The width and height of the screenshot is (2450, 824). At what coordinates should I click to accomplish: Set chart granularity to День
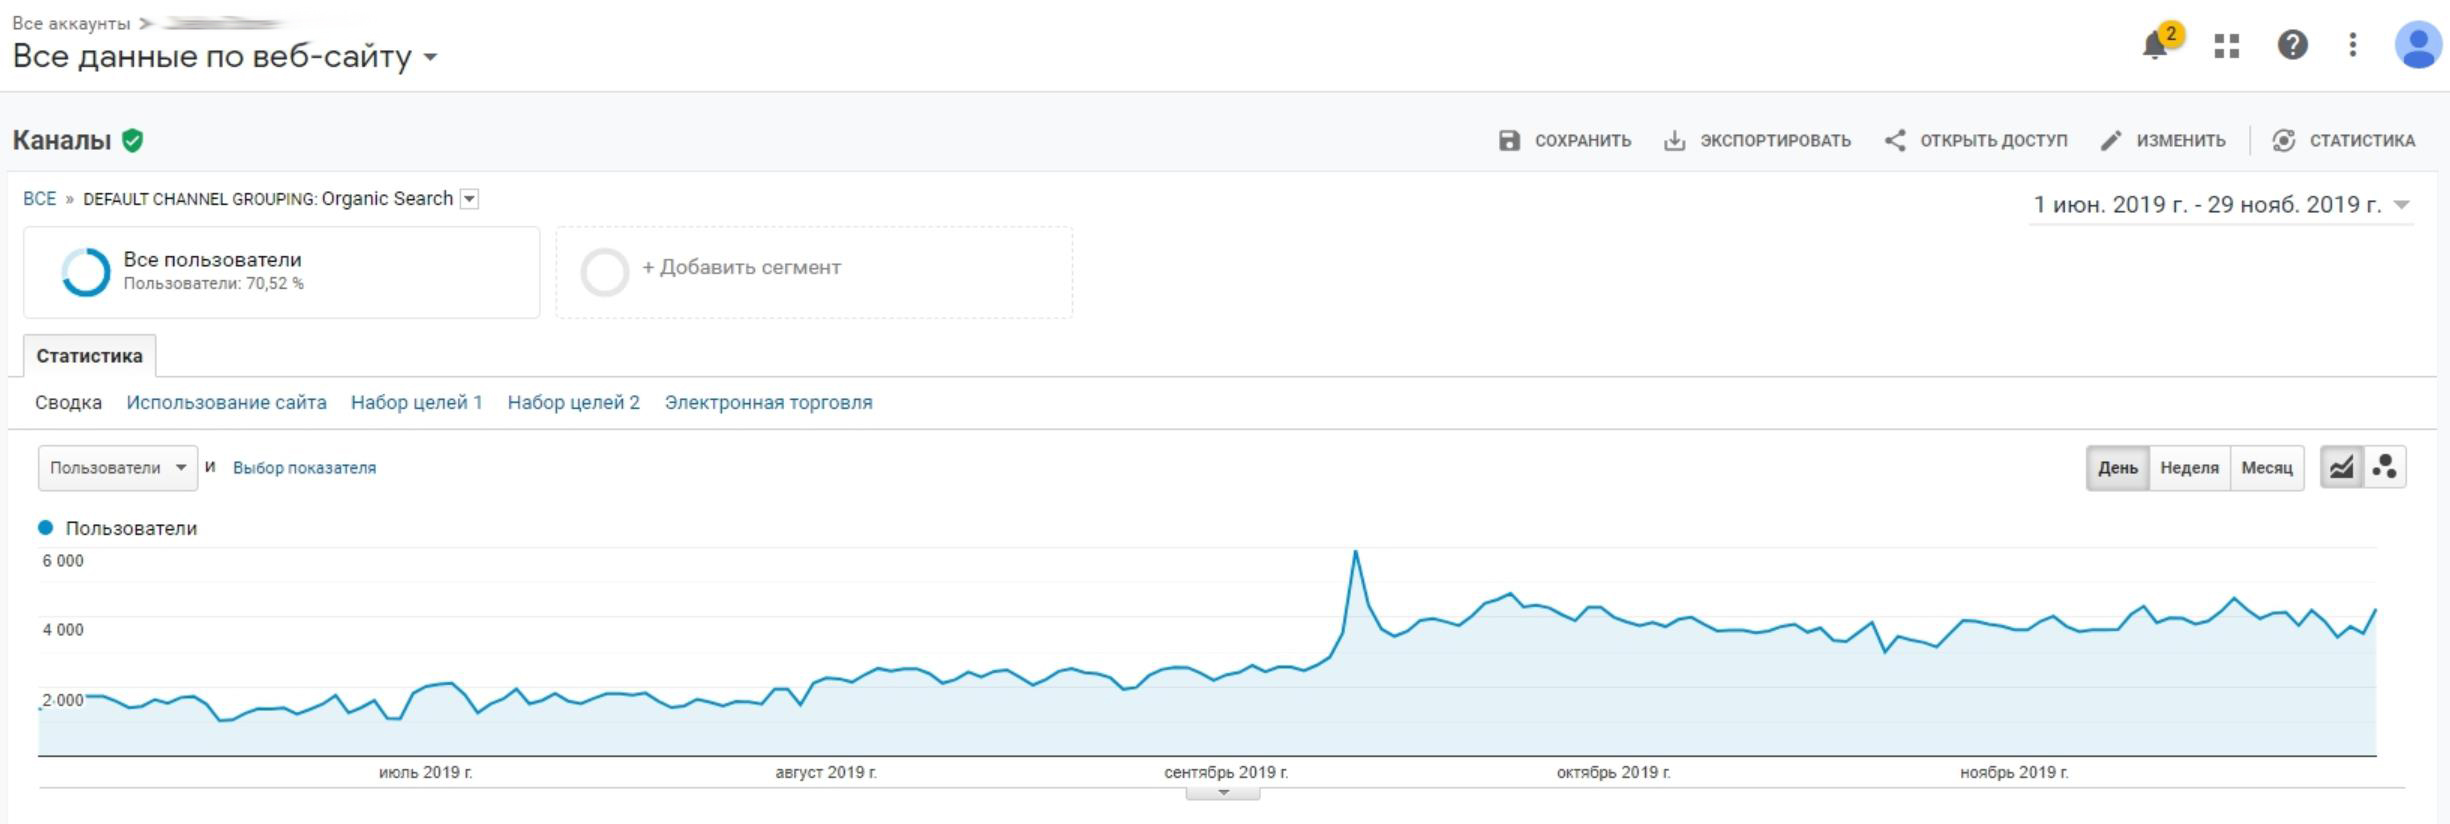2117,468
